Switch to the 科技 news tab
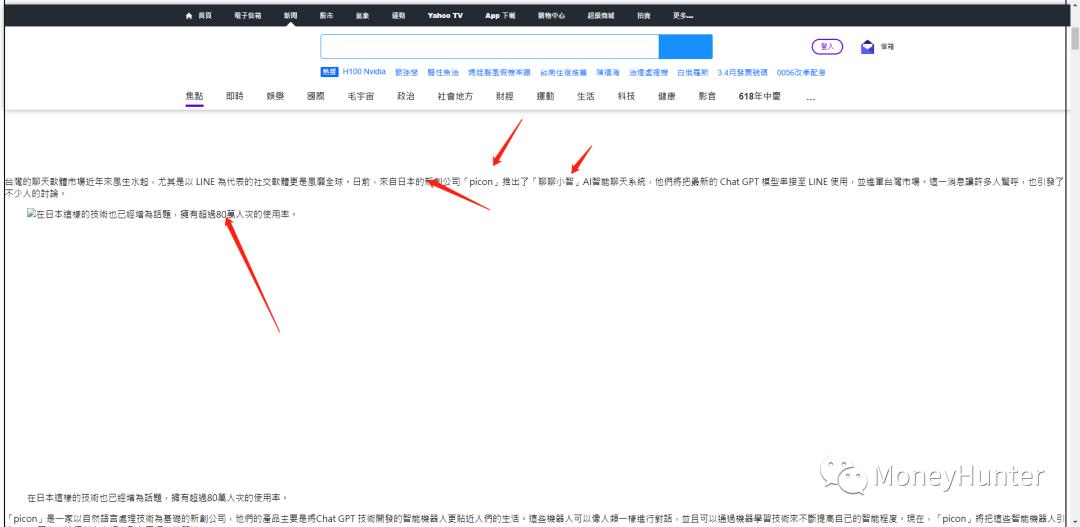This screenshot has width=1080, height=527. [626, 97]
